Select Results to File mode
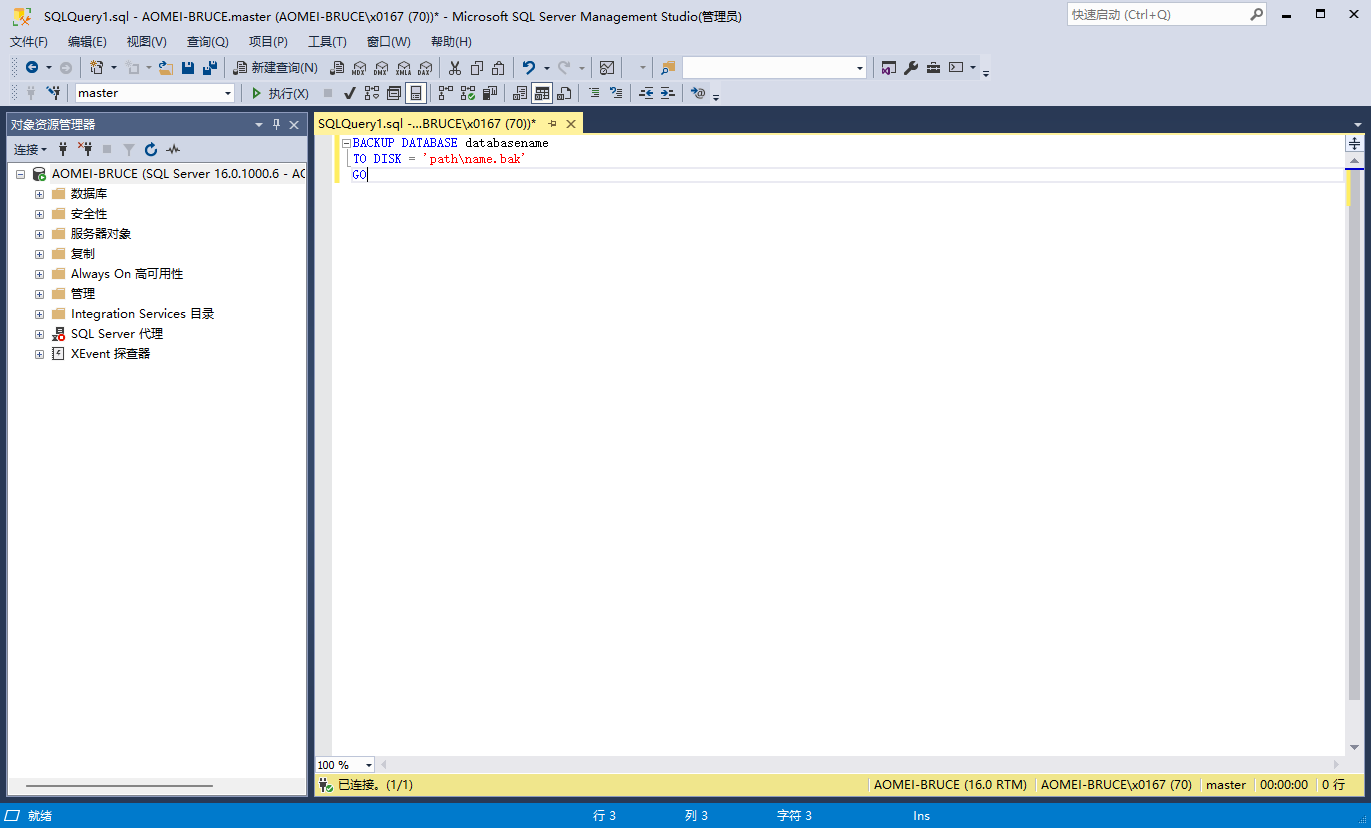The width and height of the screenshot is (1371, 828). 564,93
